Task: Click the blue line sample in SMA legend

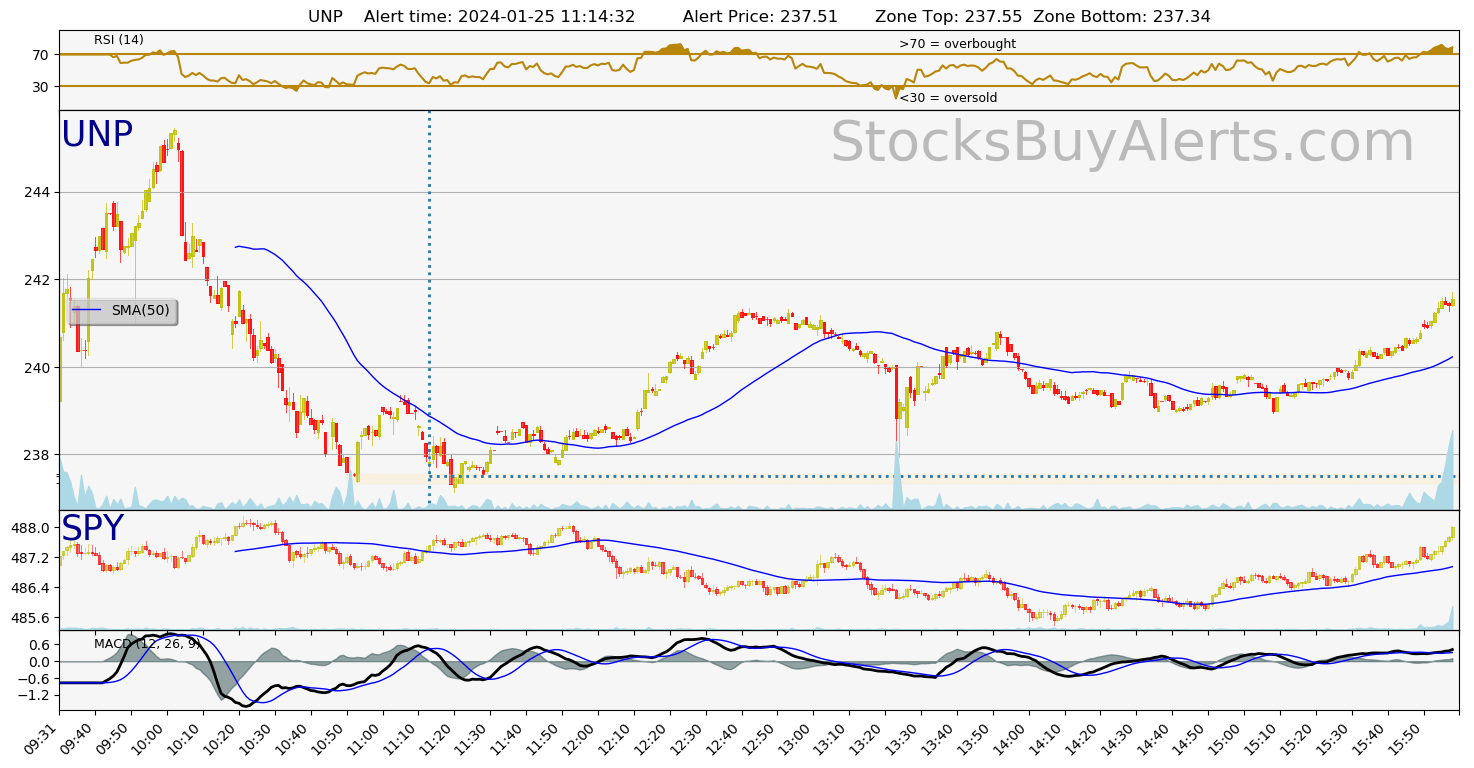Action: point(87,311)
